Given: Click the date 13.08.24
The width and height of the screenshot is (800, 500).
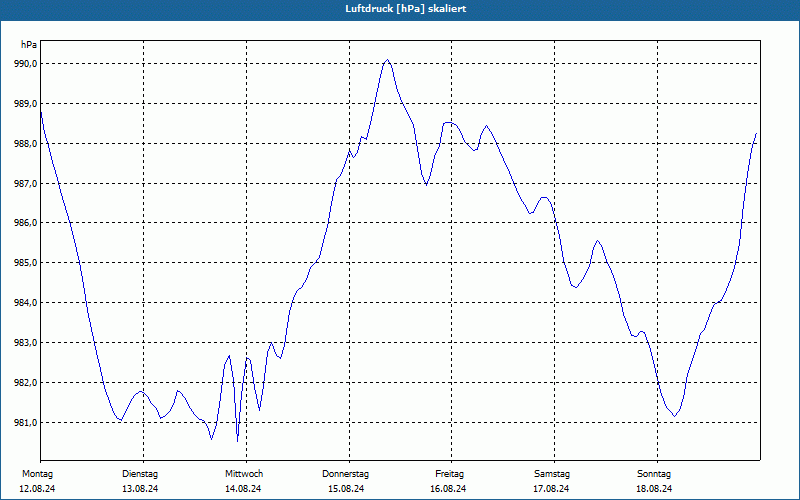Looking at the screenshot, I should pyautogui.click(x=140, y=489).
